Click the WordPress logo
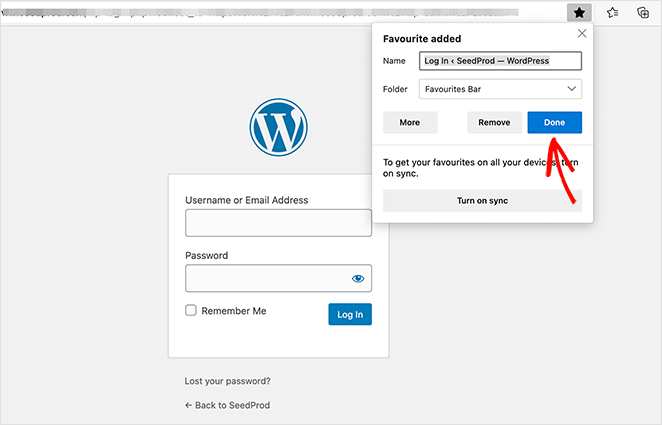Viewport: 662px width, 425px height. [279, 128]
